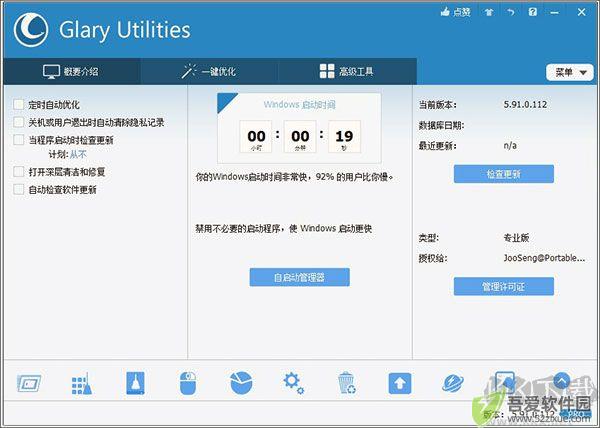
Task: Click the n/a value beside 最近更新
Action: [510, 146]
